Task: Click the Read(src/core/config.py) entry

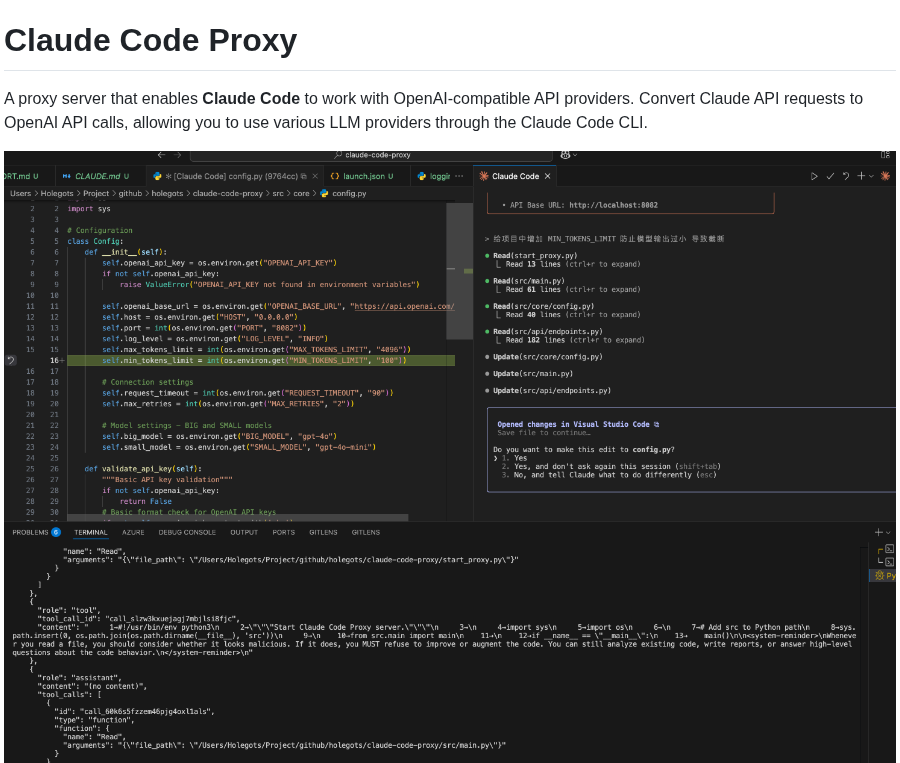Action: coord(544,307)
